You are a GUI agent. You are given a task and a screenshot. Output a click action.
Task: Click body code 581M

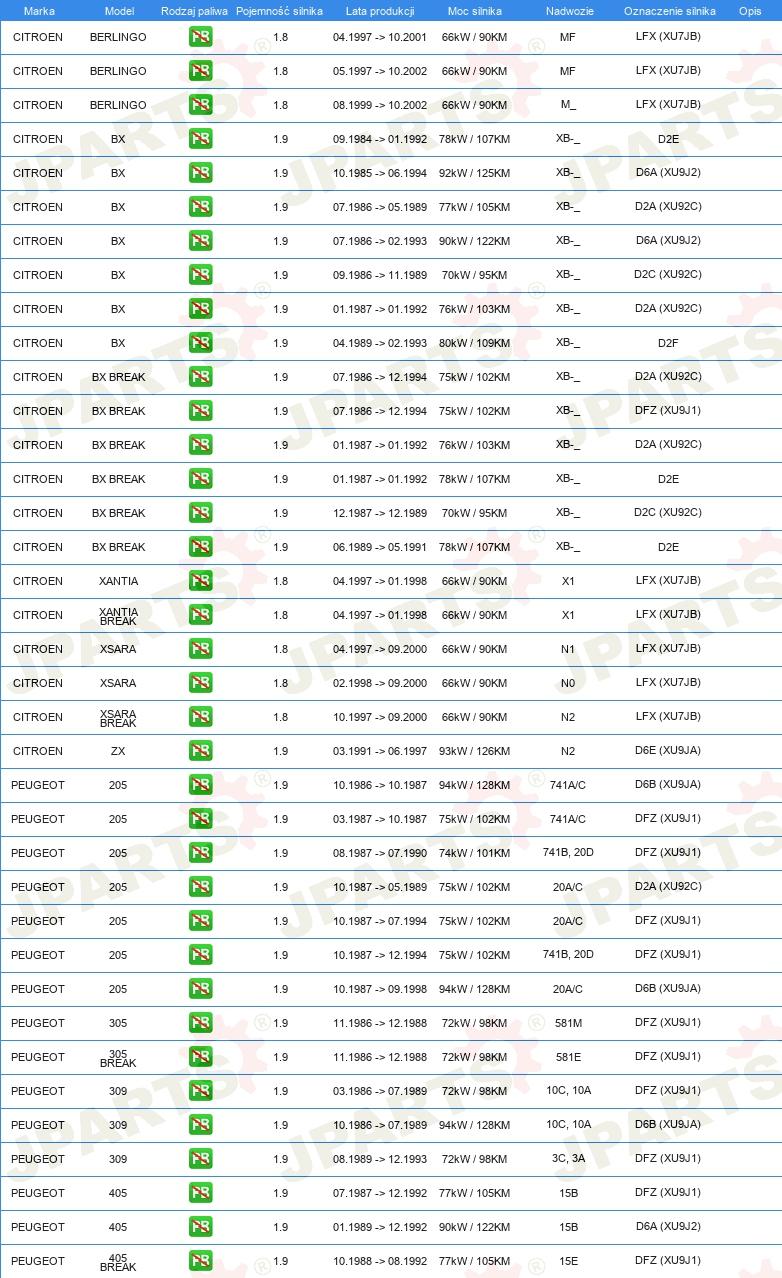pos(568,1023)
